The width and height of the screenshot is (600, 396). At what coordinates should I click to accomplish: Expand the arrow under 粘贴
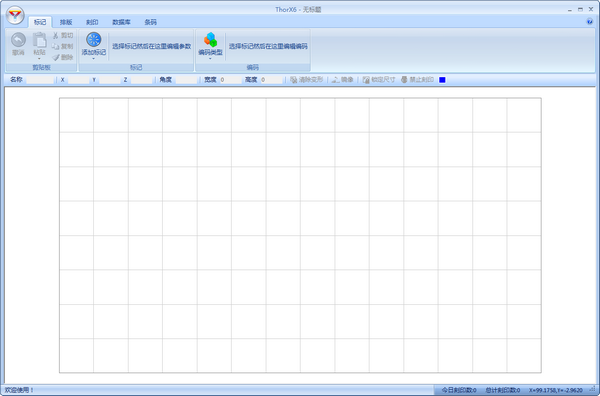point(39,59)
